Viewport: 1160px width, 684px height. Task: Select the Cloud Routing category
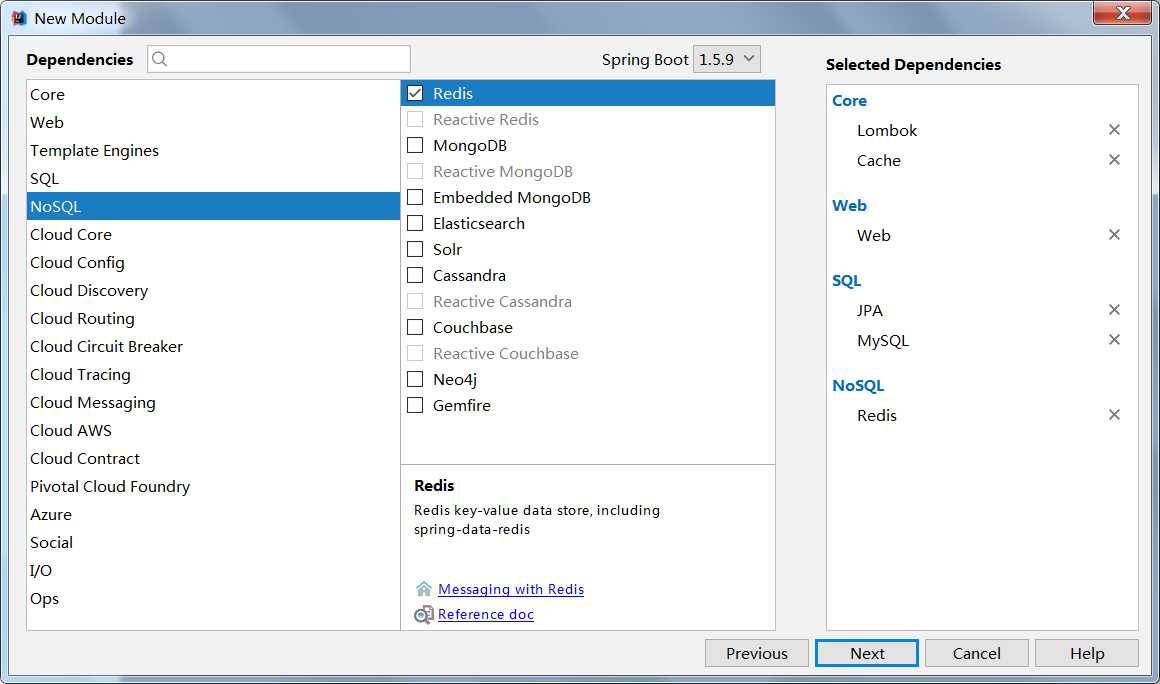coord(213,319)
